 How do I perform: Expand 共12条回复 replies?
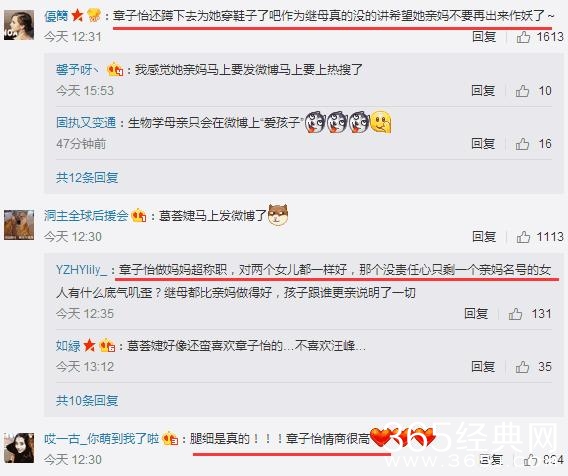pyautogui.click(x=87, y=178)
